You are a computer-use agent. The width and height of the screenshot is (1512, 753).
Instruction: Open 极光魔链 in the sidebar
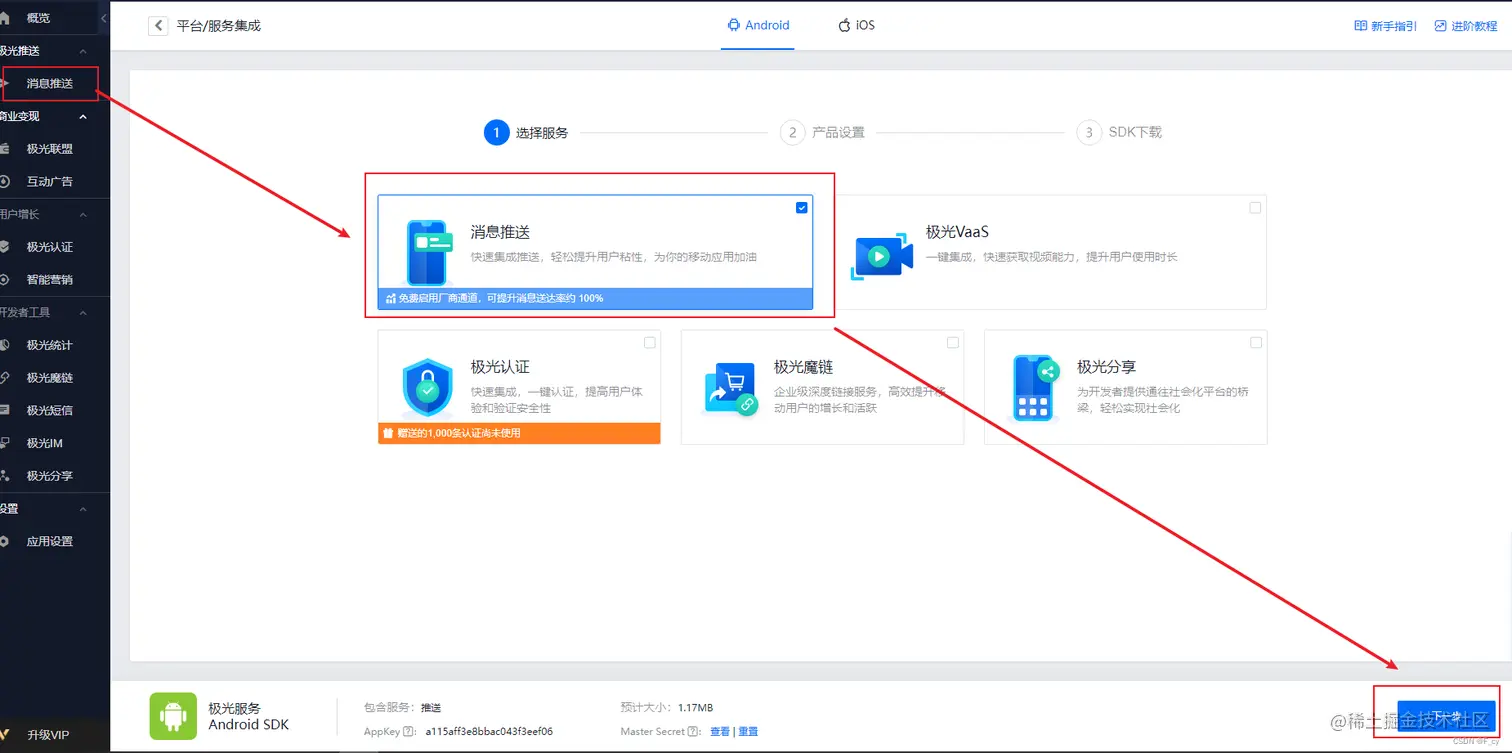(50, 378)
